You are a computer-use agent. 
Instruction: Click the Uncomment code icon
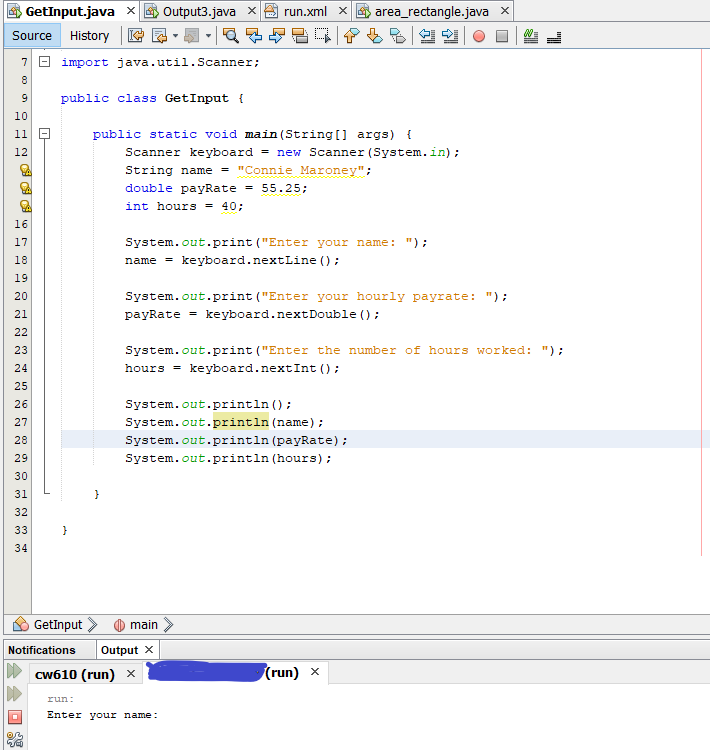click(x=554, y=36)
